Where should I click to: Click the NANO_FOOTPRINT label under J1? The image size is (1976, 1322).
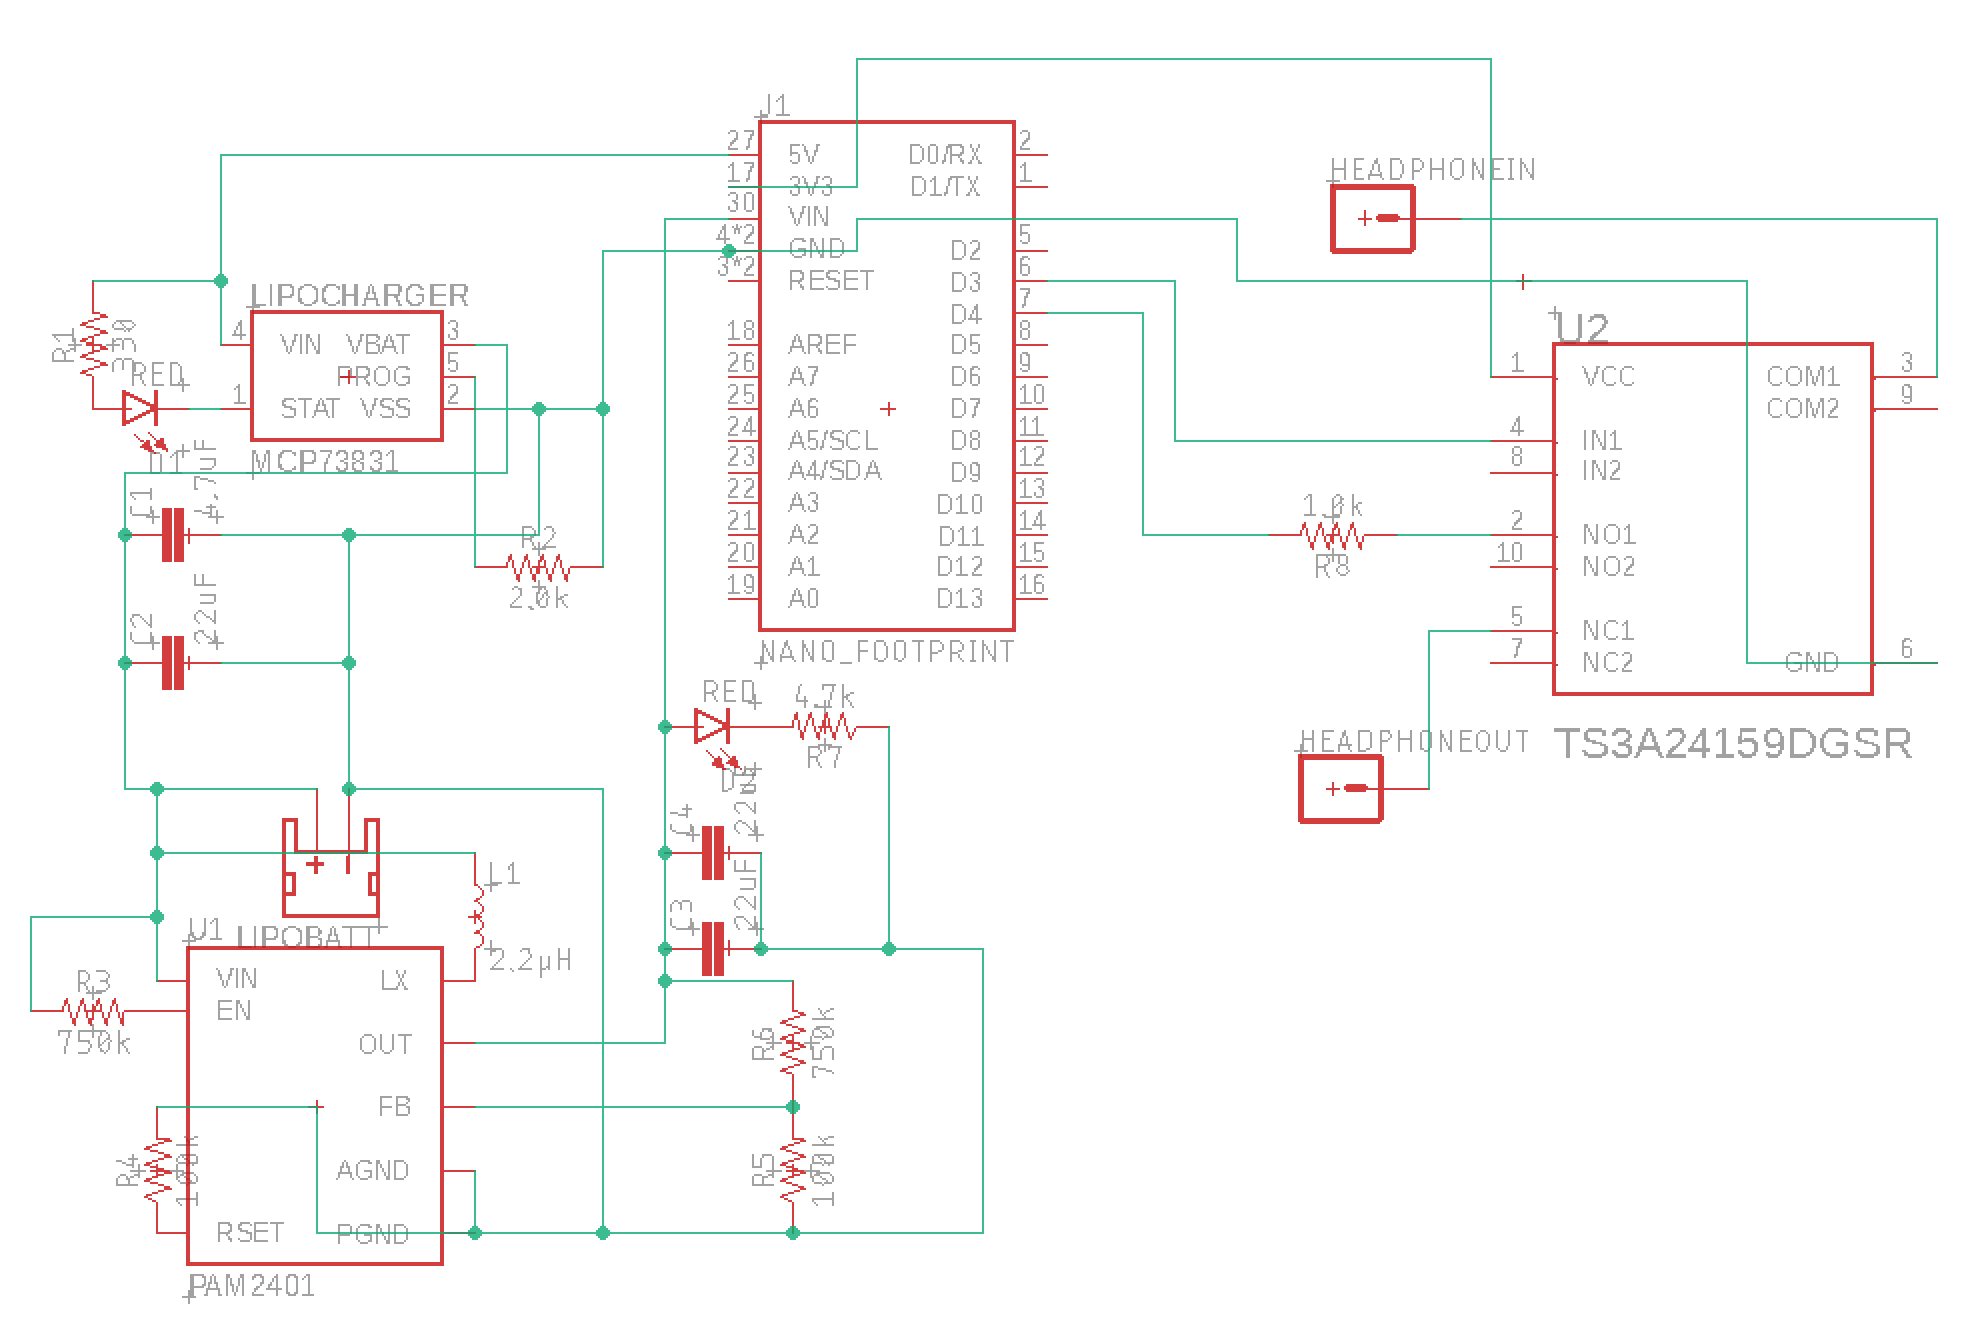pyautogui.click(x=888, y=652)
